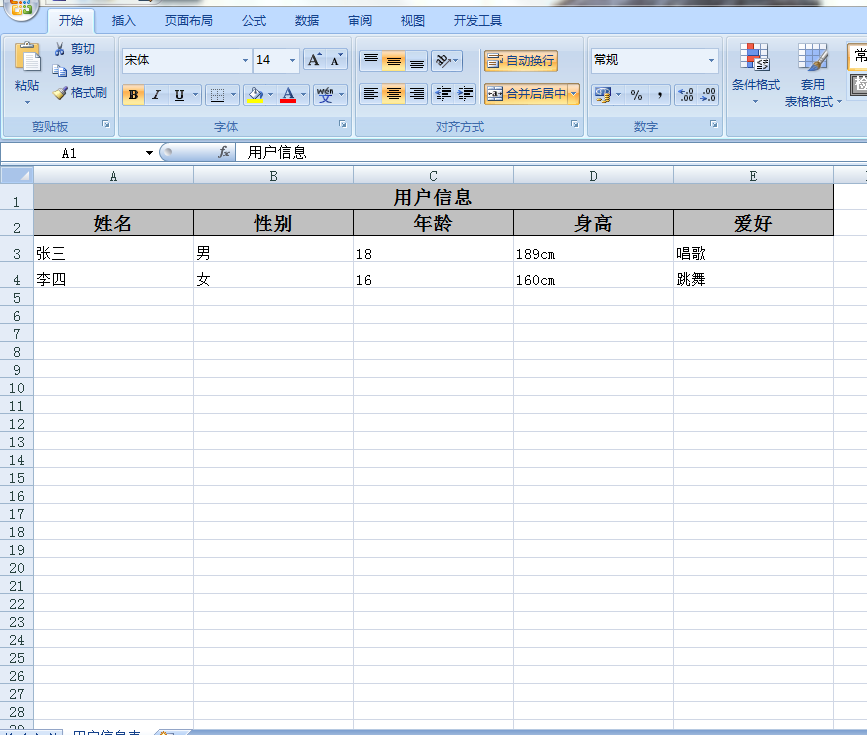Click the increase decimal places icon
The image size is (867, 735).
click(x=686, y=95)
